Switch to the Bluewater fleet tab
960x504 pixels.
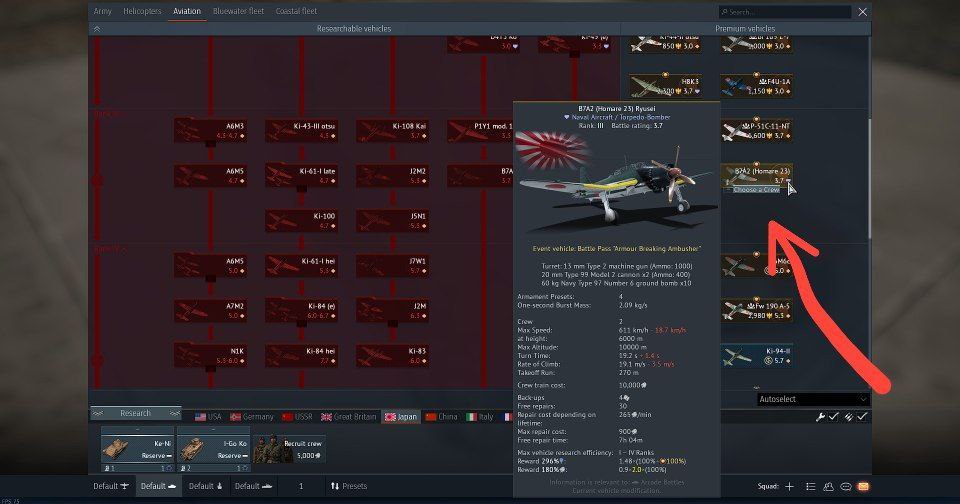236,11
